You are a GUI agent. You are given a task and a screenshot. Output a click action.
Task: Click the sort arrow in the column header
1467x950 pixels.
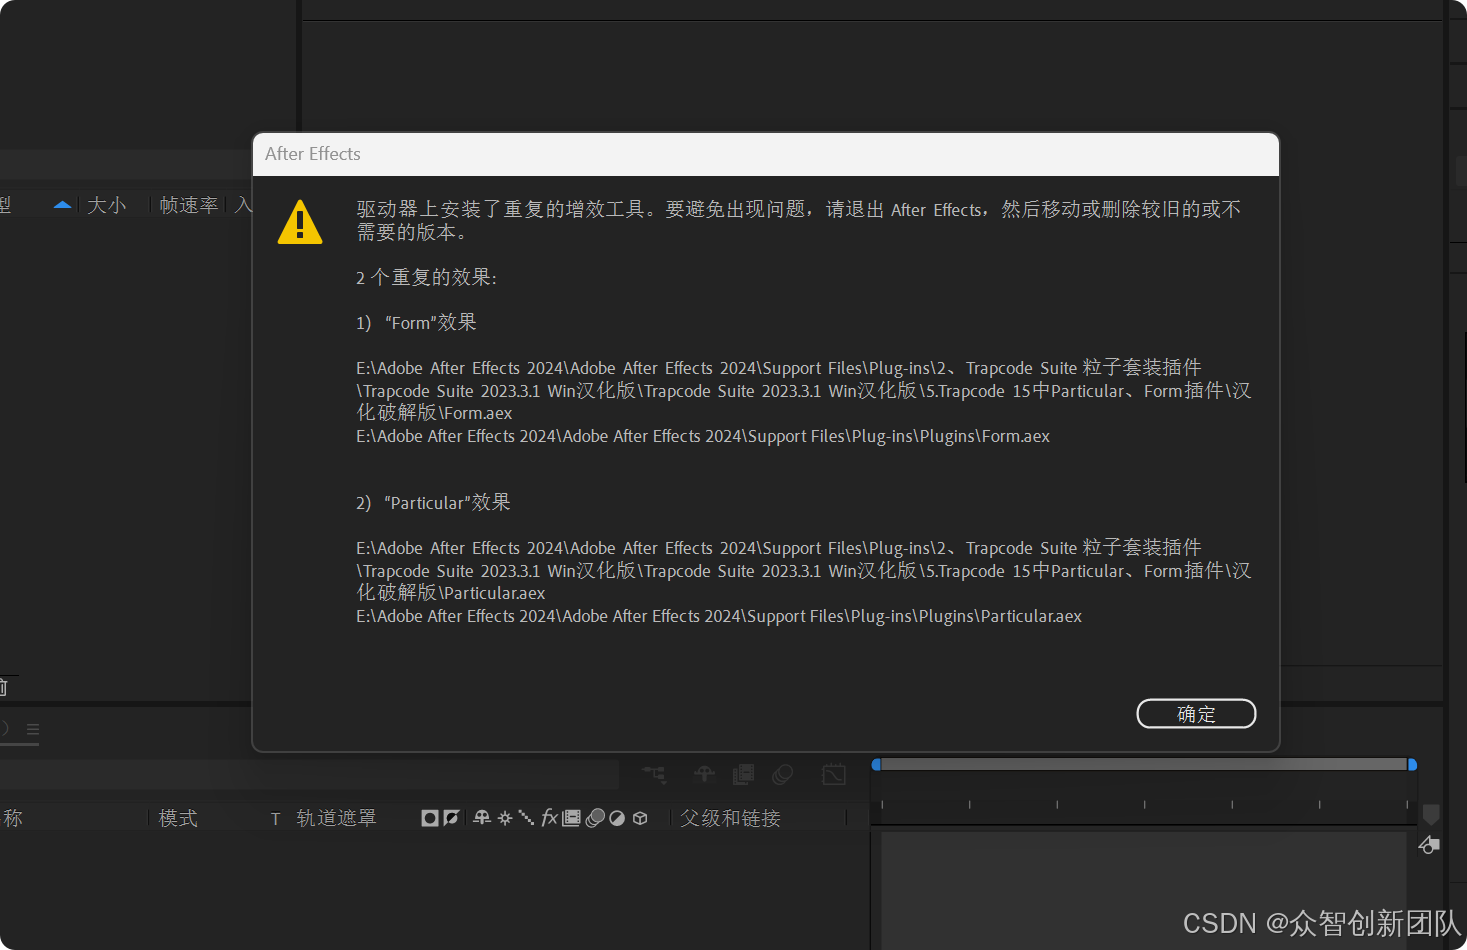(x=62, y=204)
